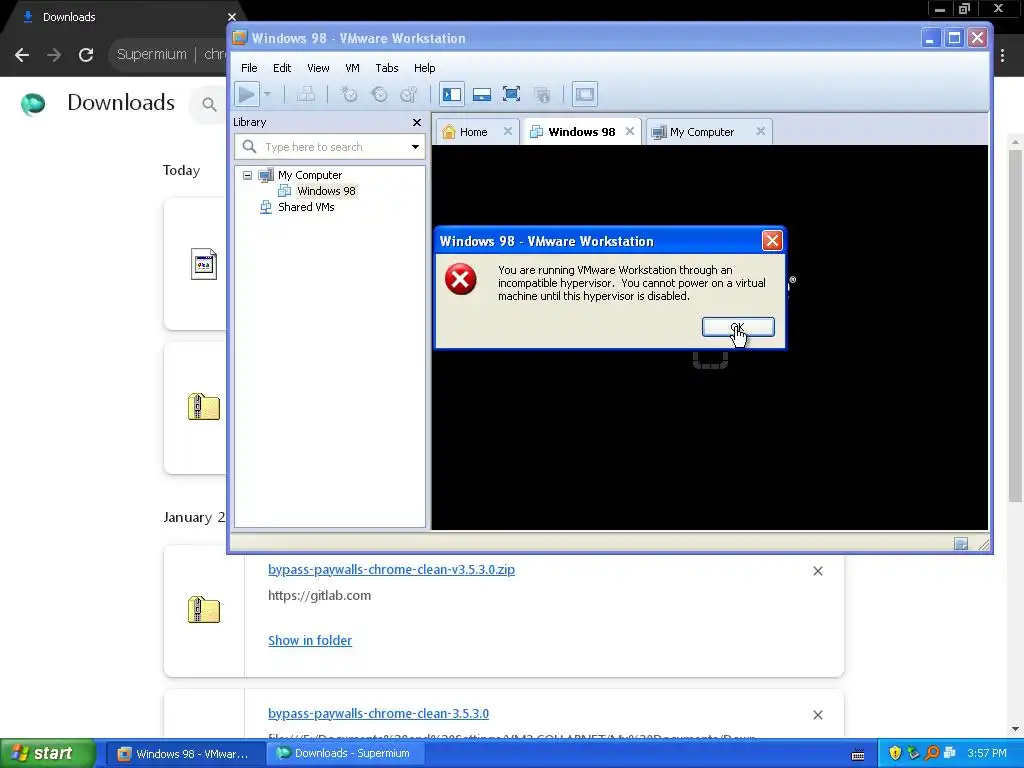Image resolution: width=1024 pixels, height=768 pixels.
Task: Toggle the thumbnail bar toolbar icon
Action: click(481, 94)
